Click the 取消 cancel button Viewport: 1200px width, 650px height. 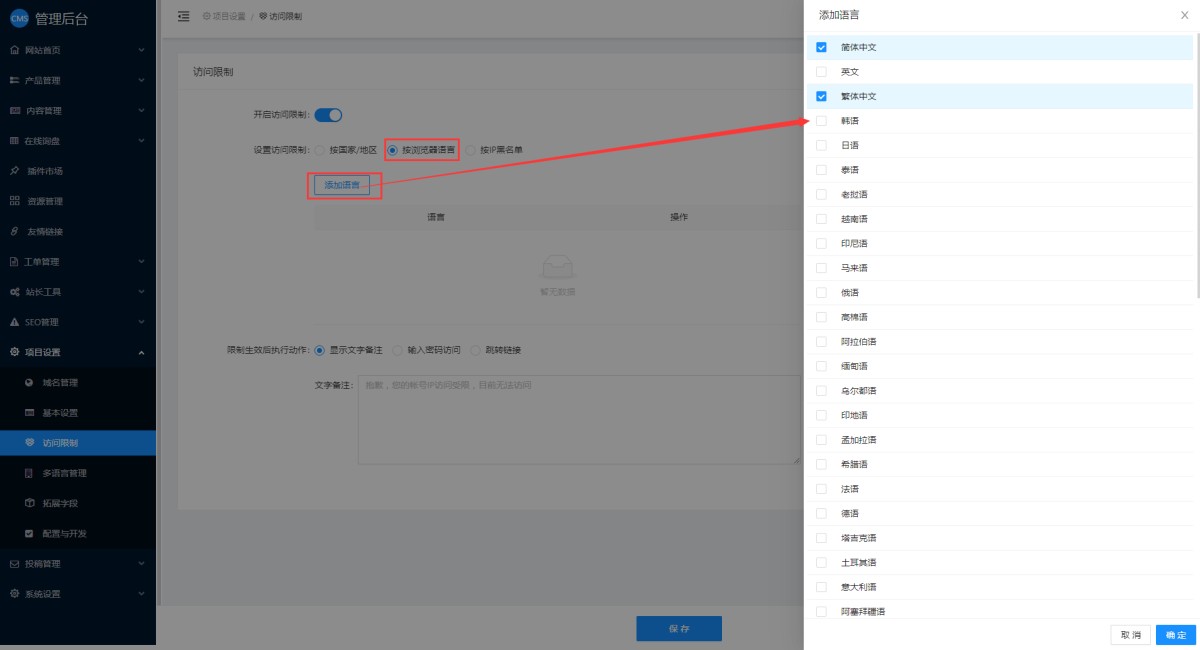[1130, 635]
